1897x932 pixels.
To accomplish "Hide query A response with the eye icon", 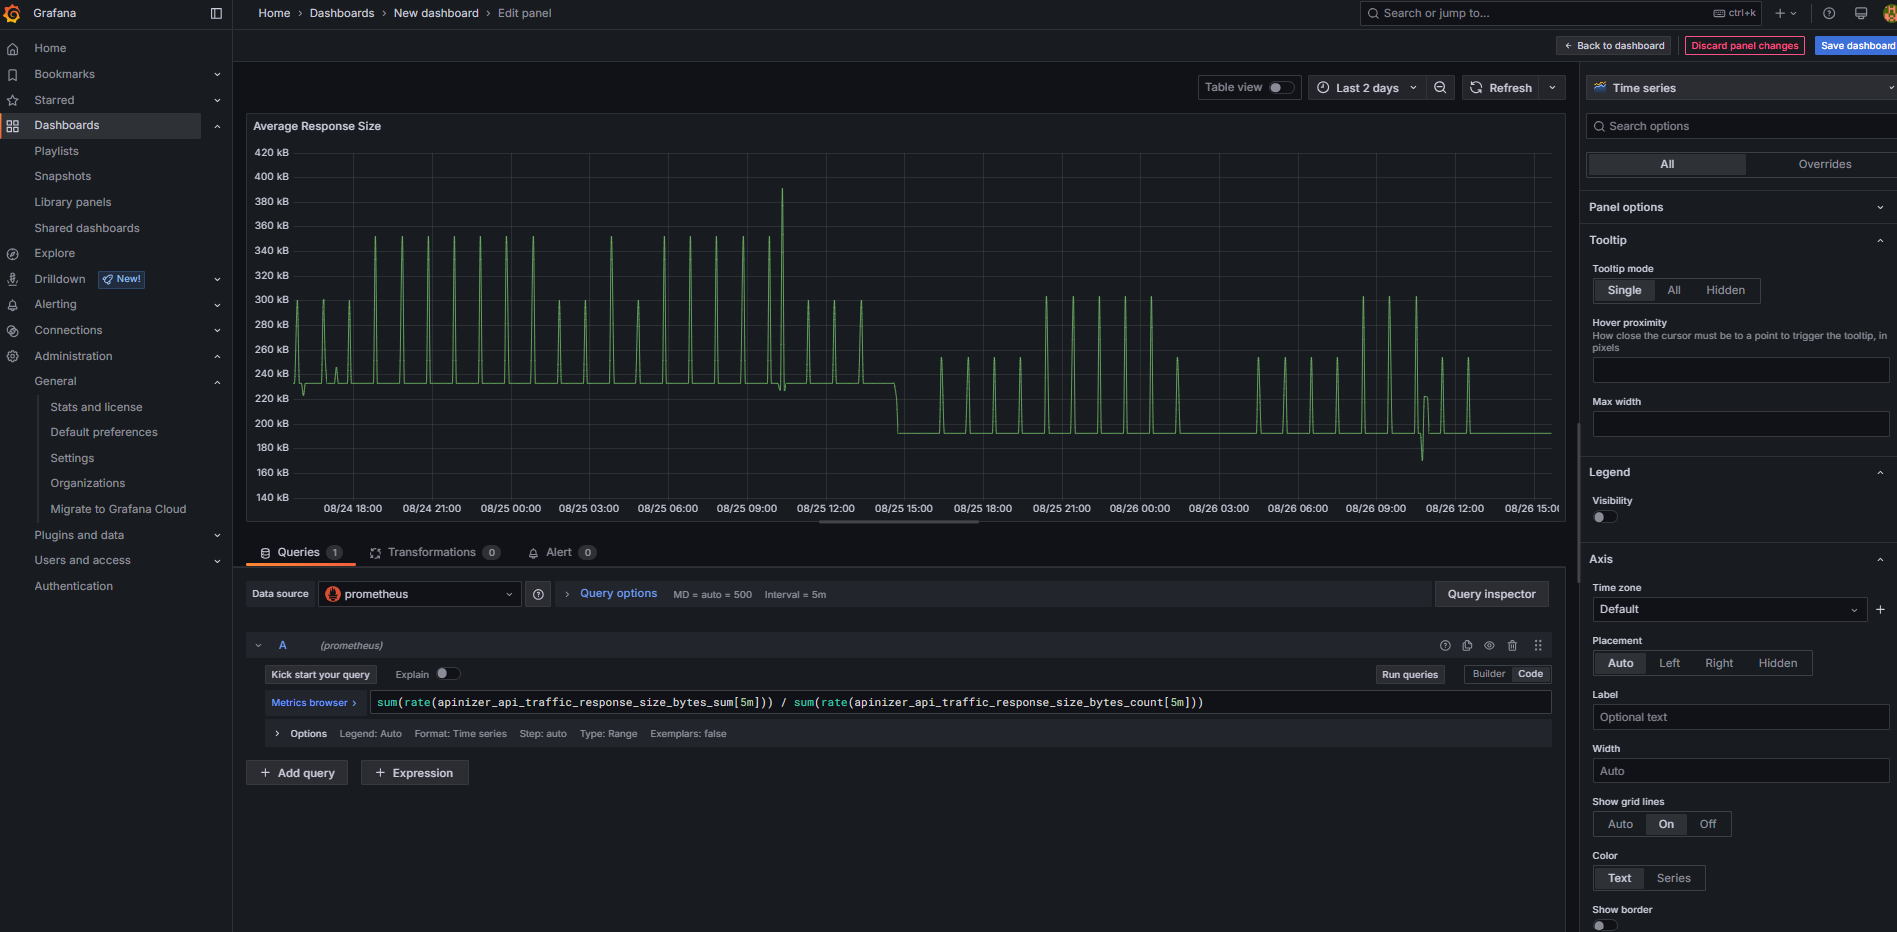I will [x=1489, y=646].
